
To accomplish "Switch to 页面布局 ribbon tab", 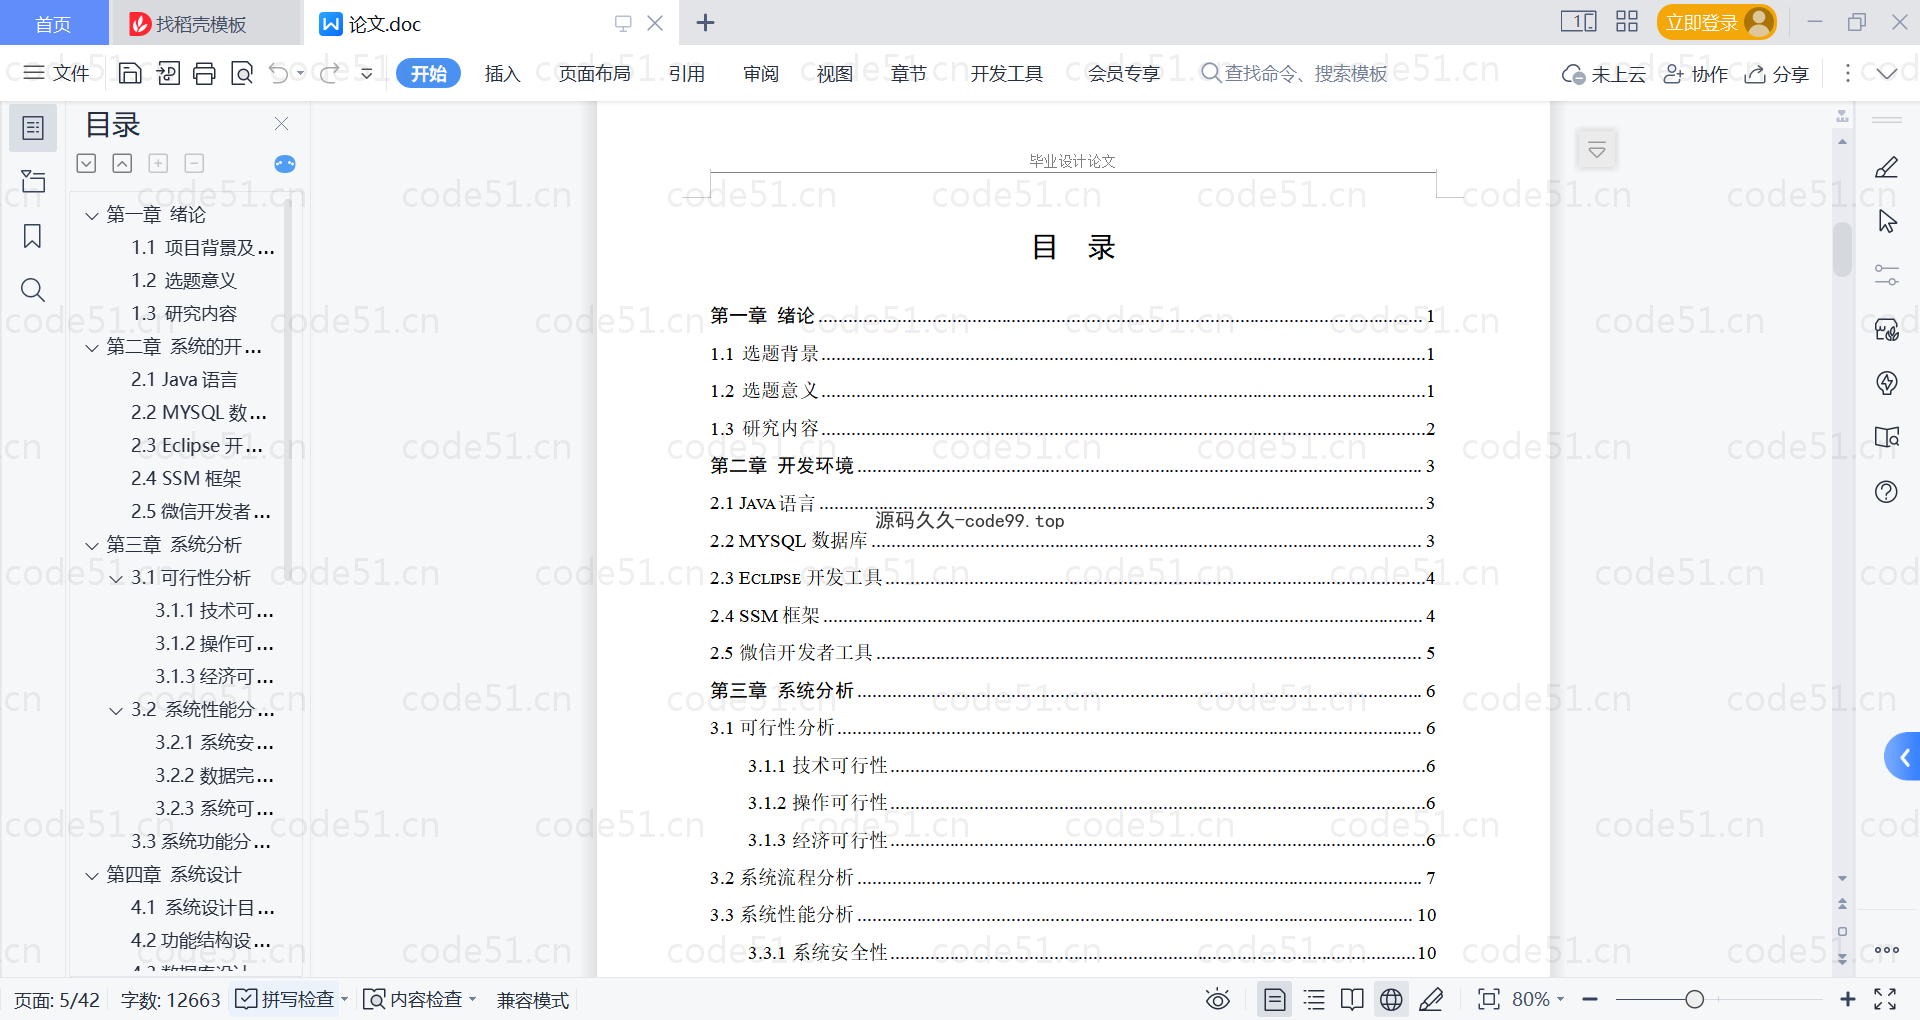I will tap(594, 73).
